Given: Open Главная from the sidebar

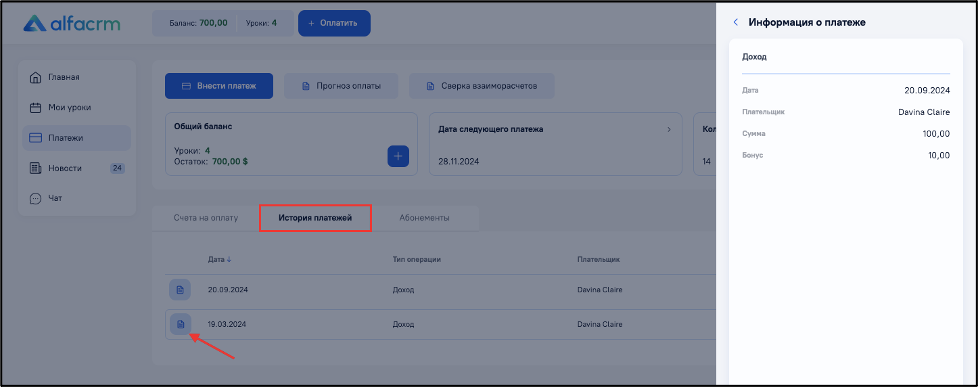Looking at the screenshot, I should 77,77.
